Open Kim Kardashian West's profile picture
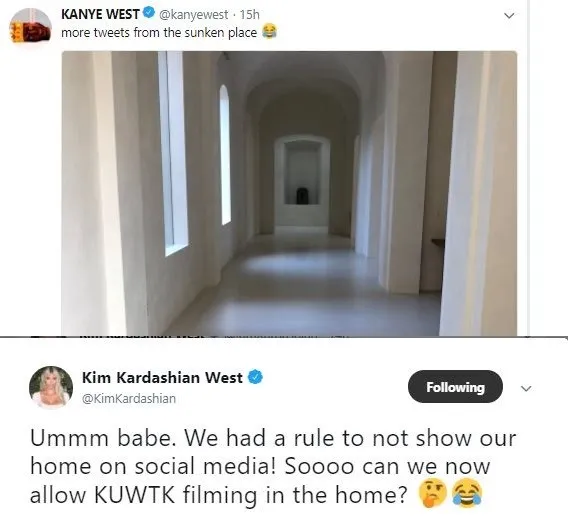The image size is (568, 518). click(51, 387)
